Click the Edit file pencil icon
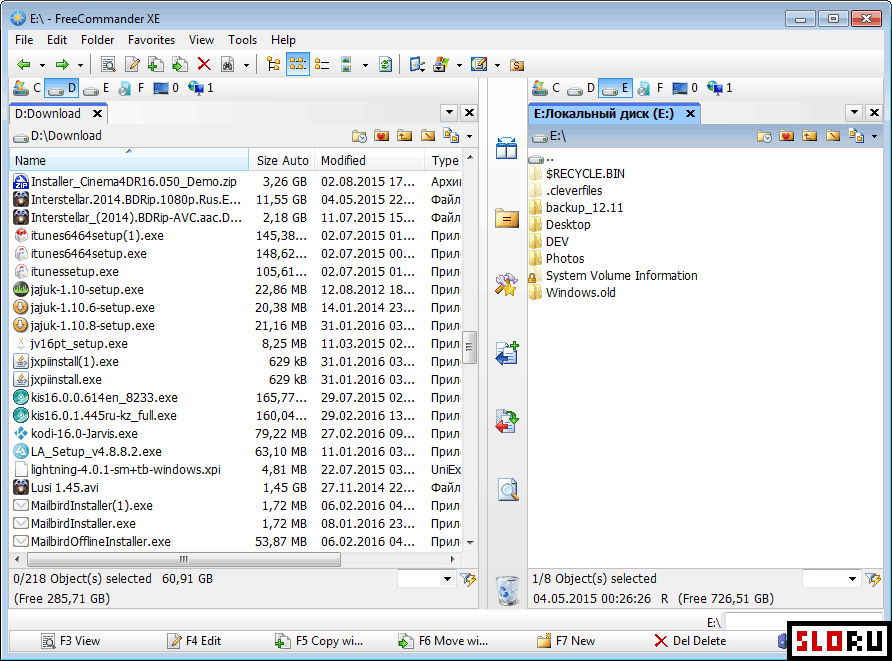Screen dimensions: 892x661 133,65
